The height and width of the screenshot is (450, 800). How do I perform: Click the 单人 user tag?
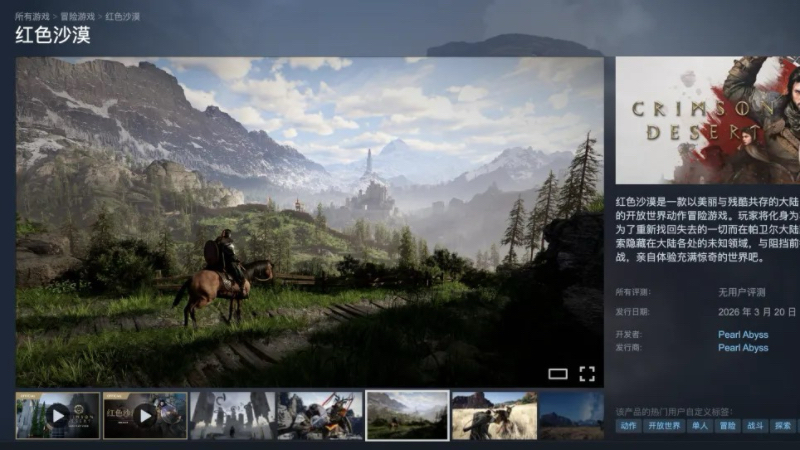[x=699, y=426]
